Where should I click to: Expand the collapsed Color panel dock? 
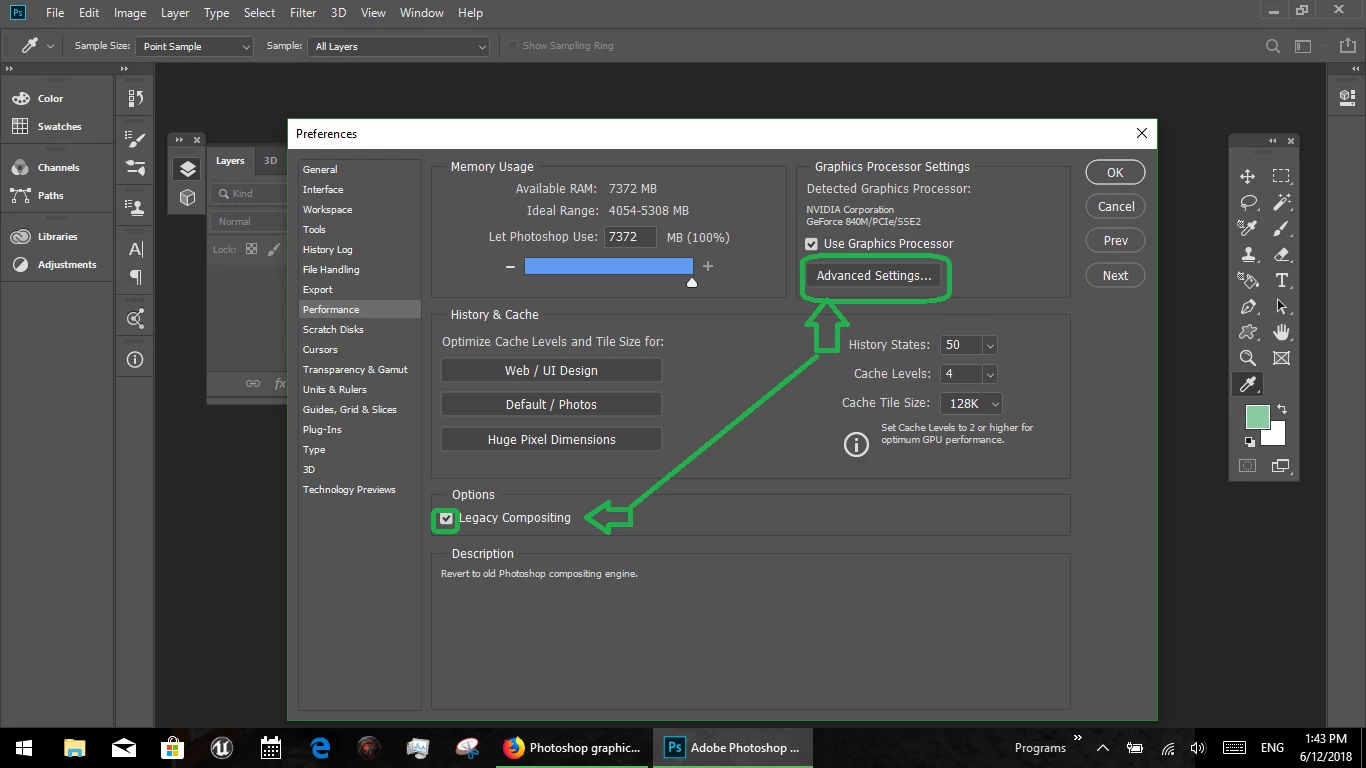coord(10,69)
